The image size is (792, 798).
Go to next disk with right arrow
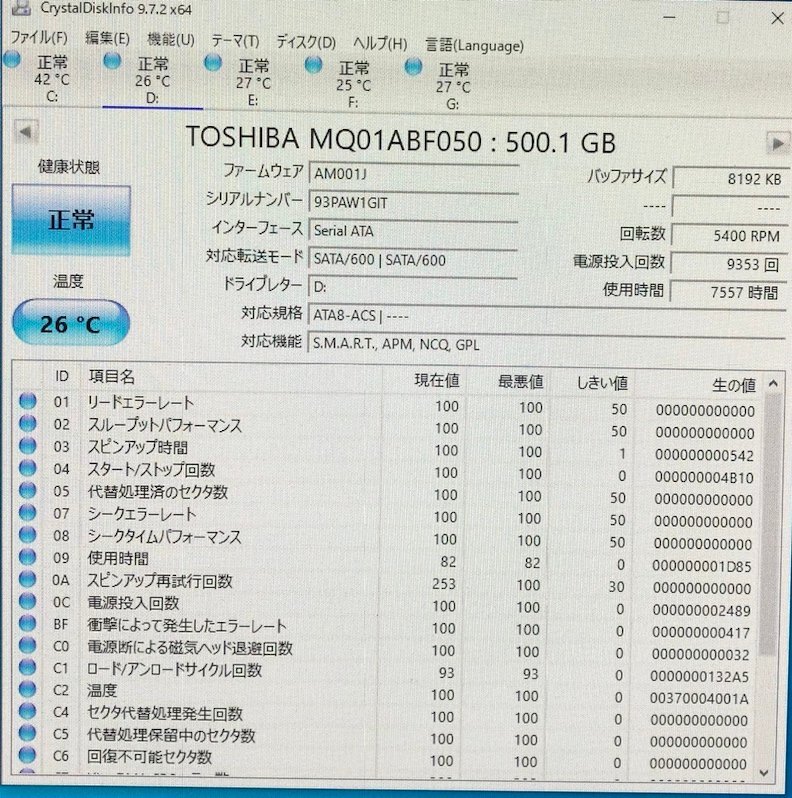(x=778, y=144)
